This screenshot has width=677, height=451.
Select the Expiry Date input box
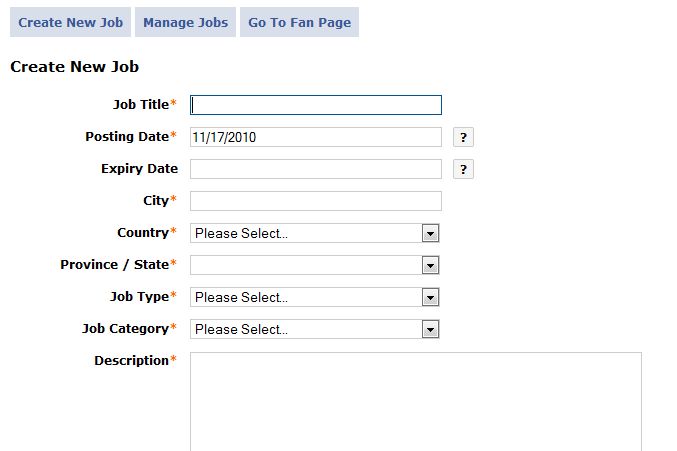[315, 169]
